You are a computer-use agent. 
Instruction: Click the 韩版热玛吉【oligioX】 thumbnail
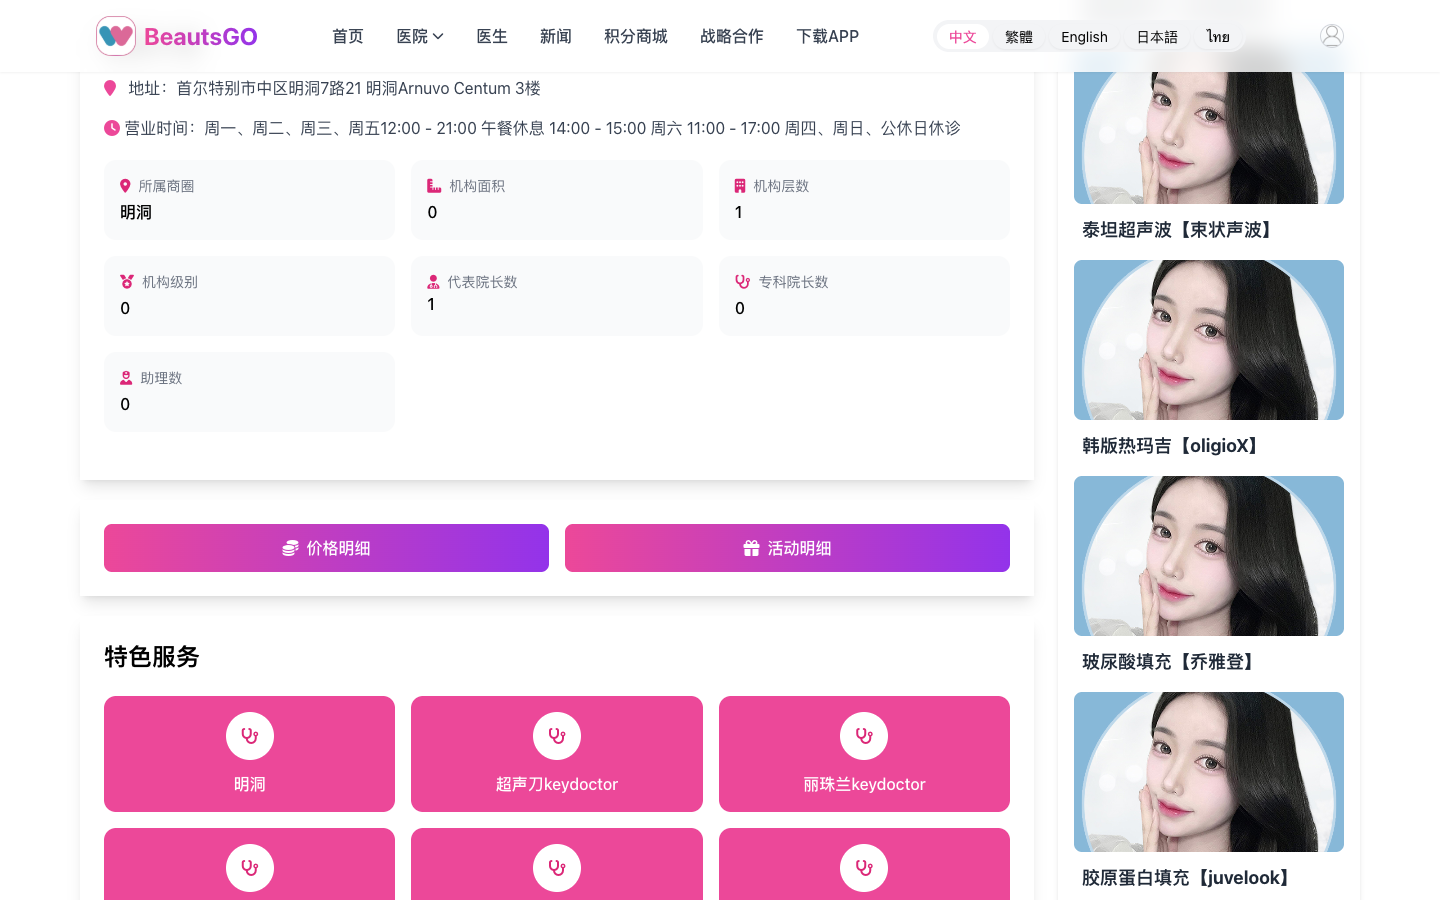pyautogui.click(x=1208, y=339)
